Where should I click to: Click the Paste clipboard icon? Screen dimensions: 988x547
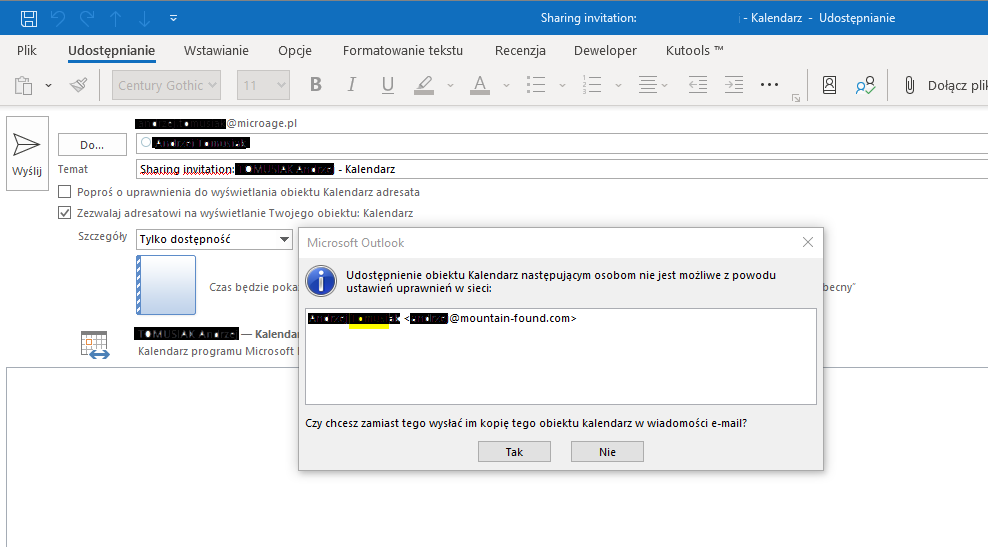[23, 85]
